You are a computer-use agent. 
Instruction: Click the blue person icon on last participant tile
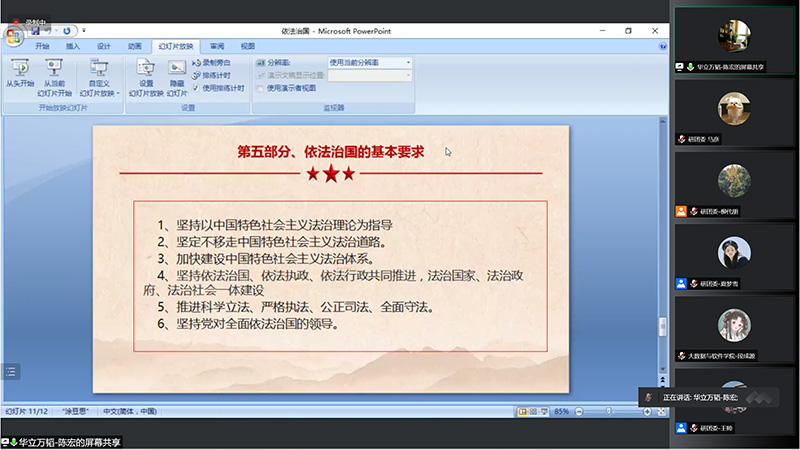point(681,428)
